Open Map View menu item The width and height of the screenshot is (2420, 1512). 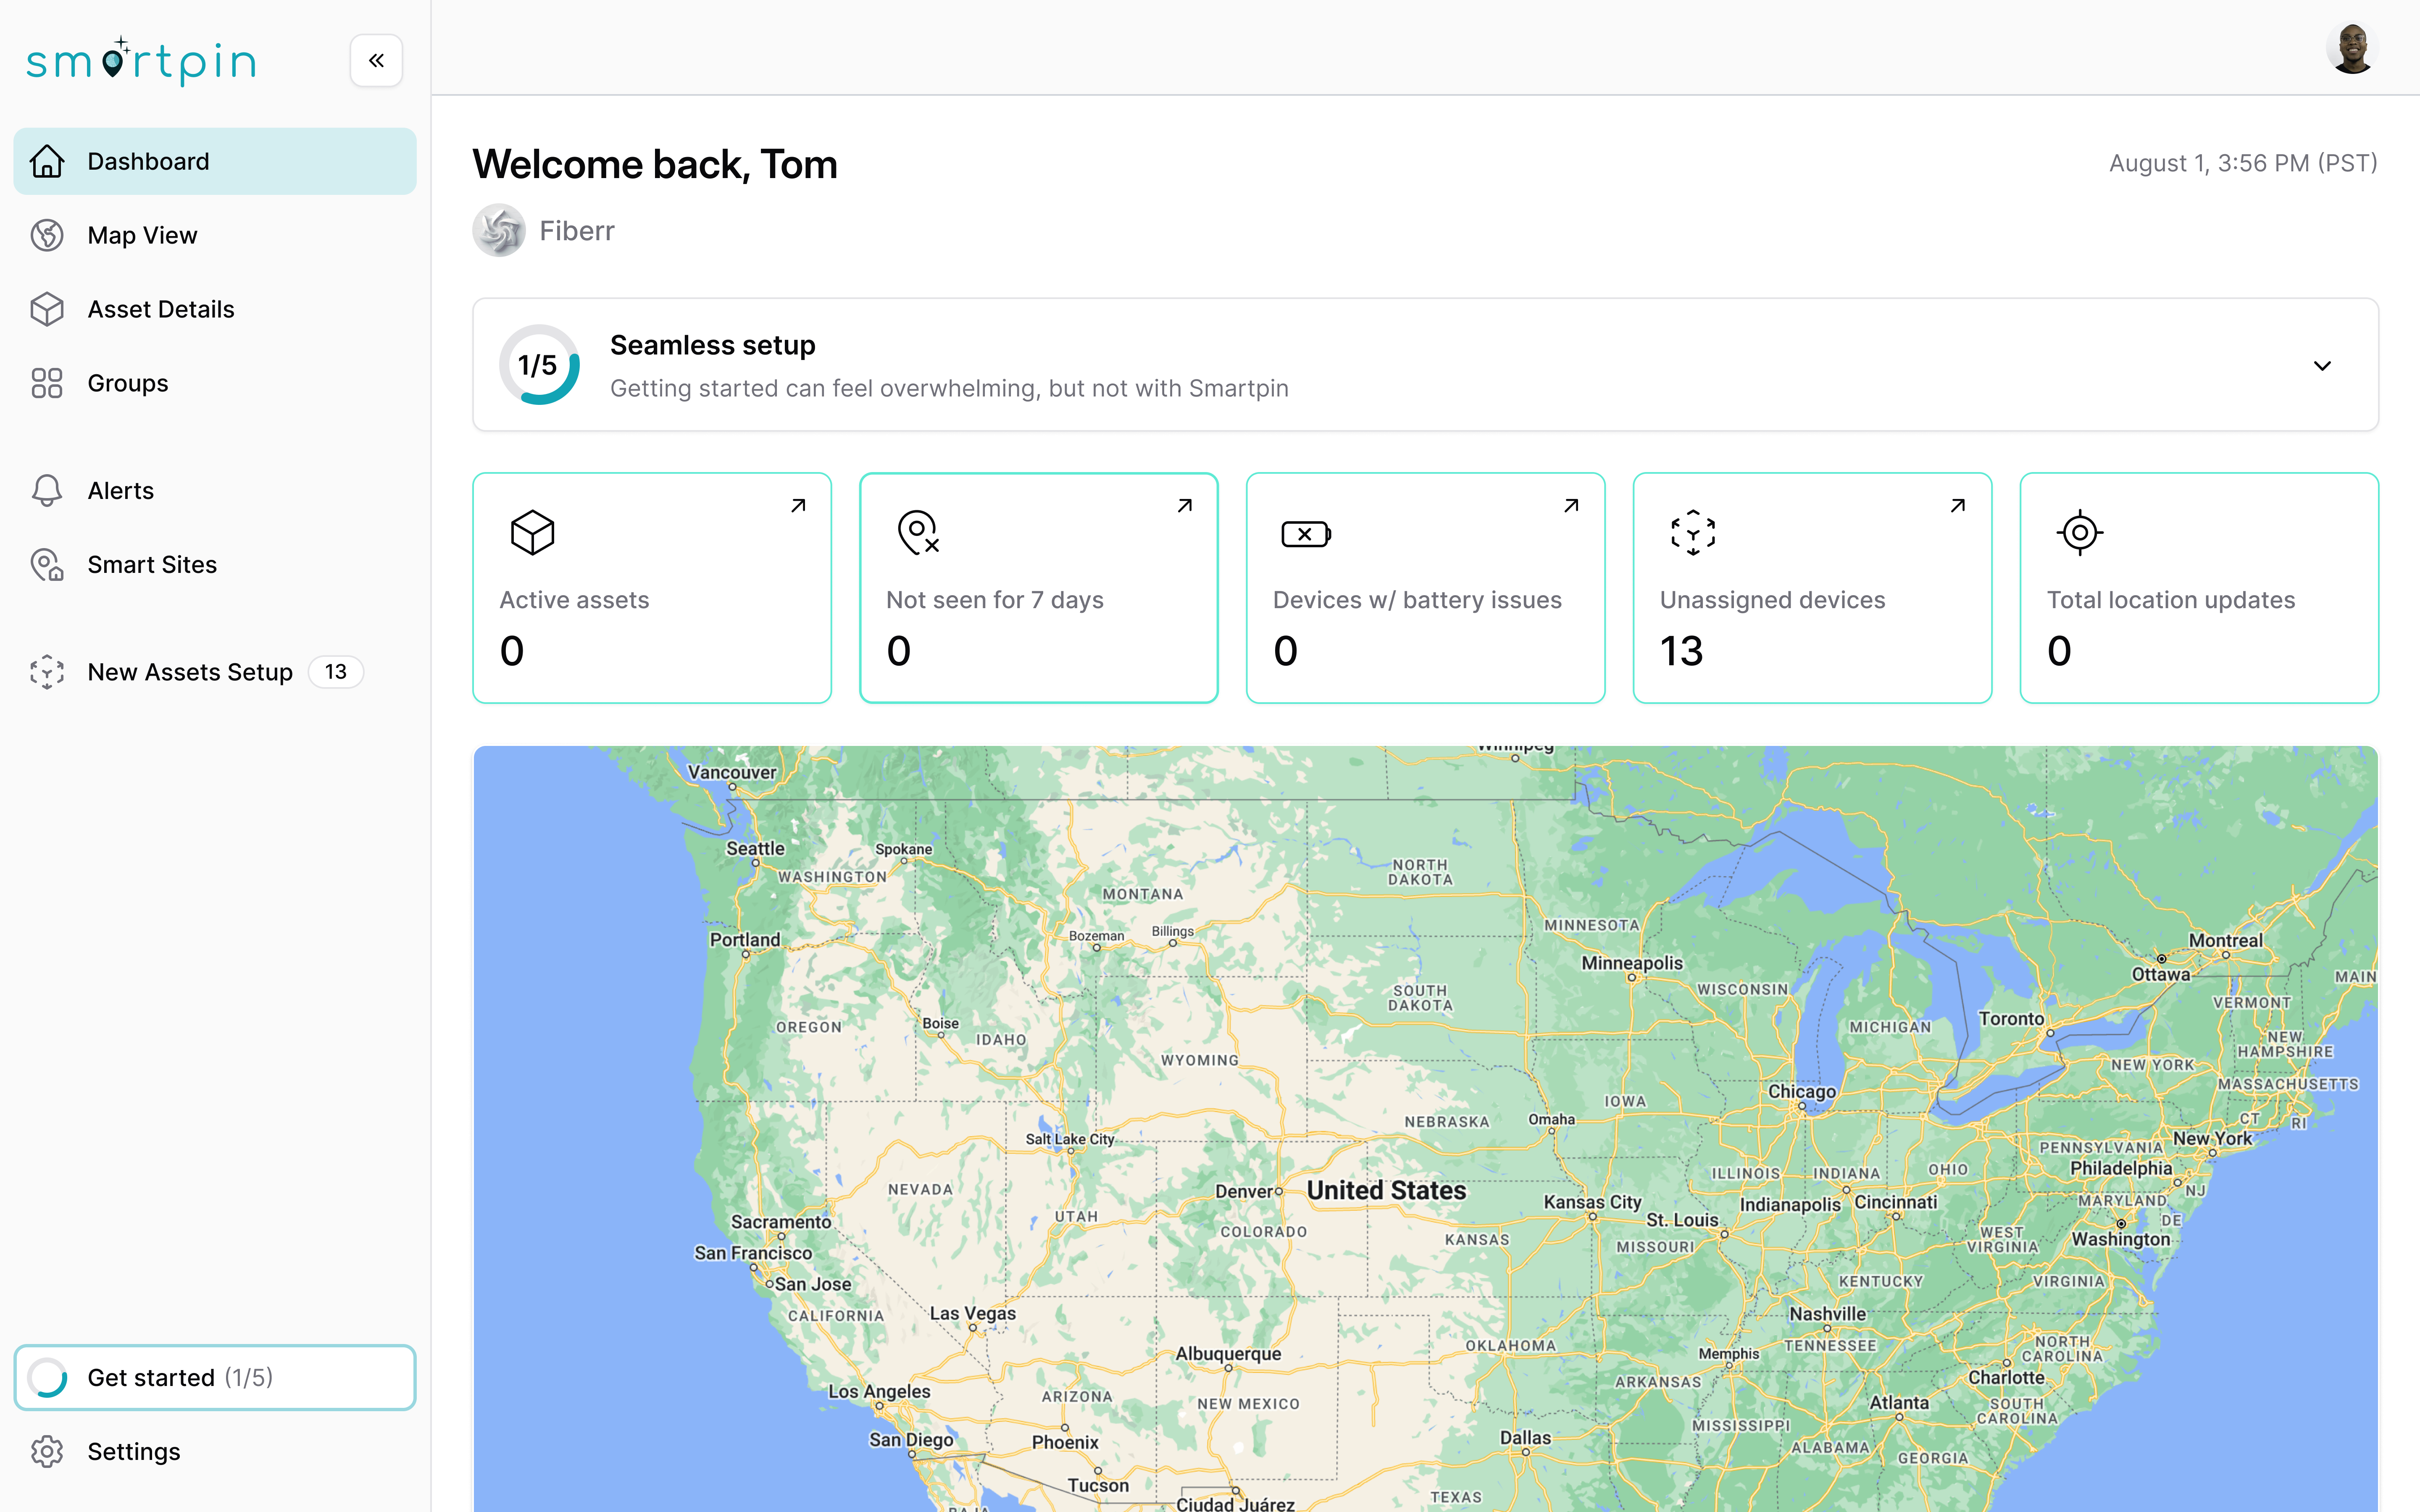pos(215,235)
